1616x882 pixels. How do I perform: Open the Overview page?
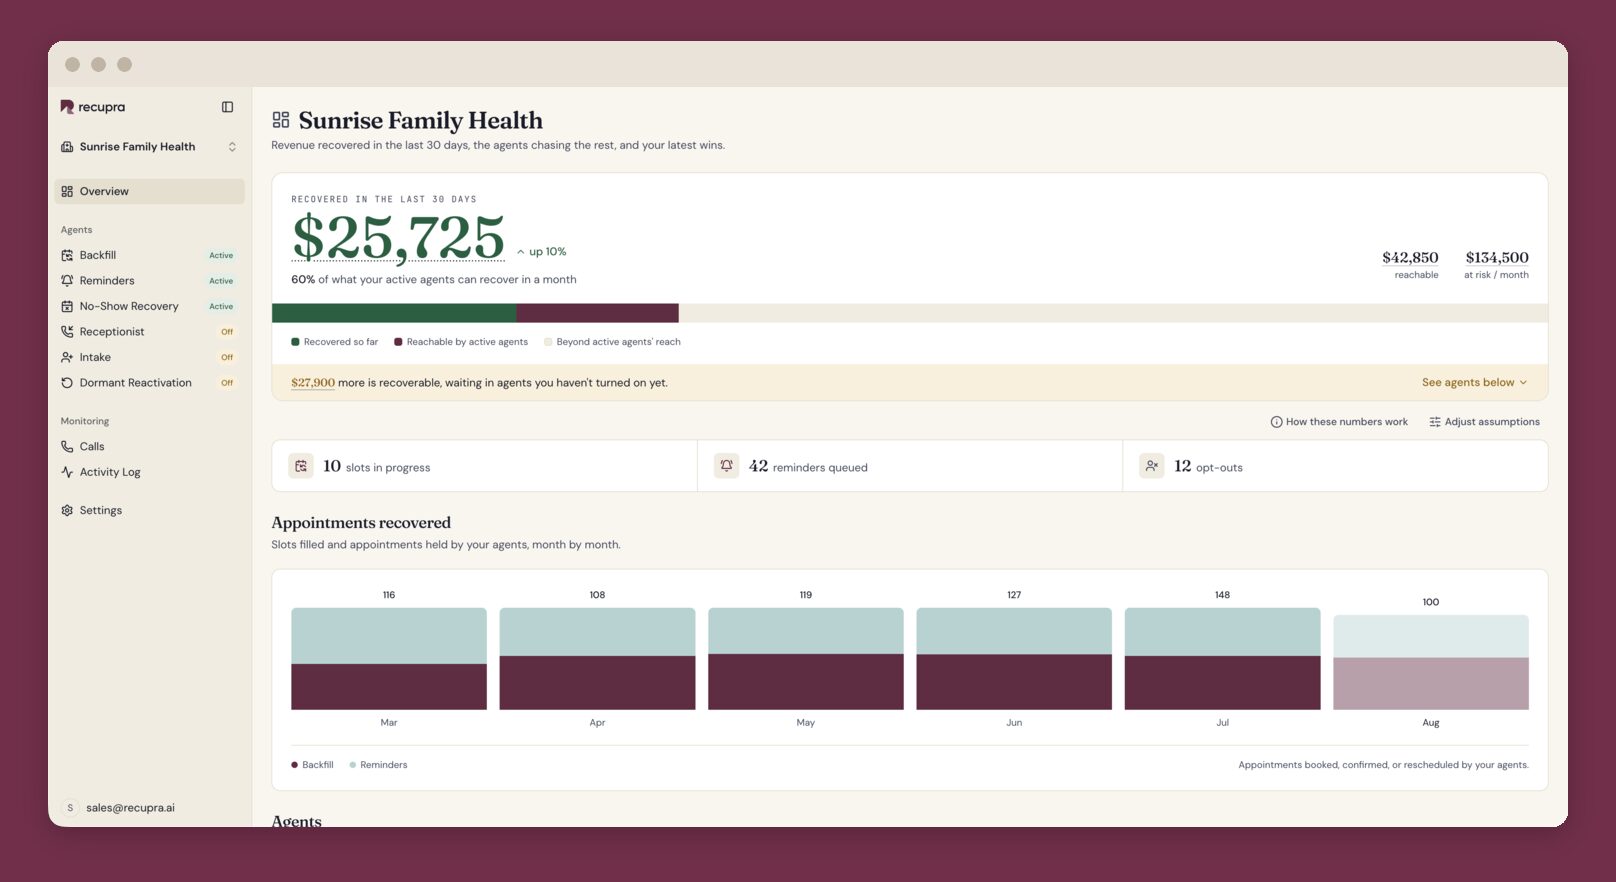[x=149, y=191]
